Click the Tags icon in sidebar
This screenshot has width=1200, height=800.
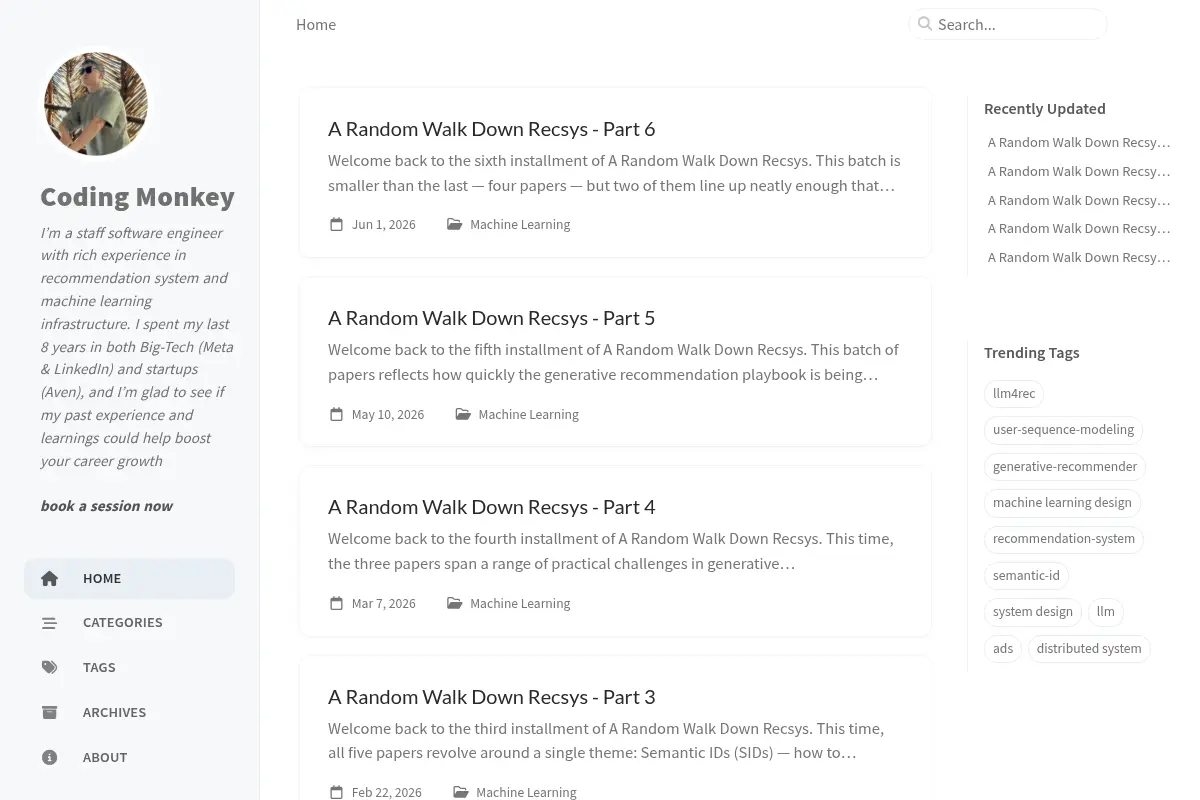coord(49,667)
